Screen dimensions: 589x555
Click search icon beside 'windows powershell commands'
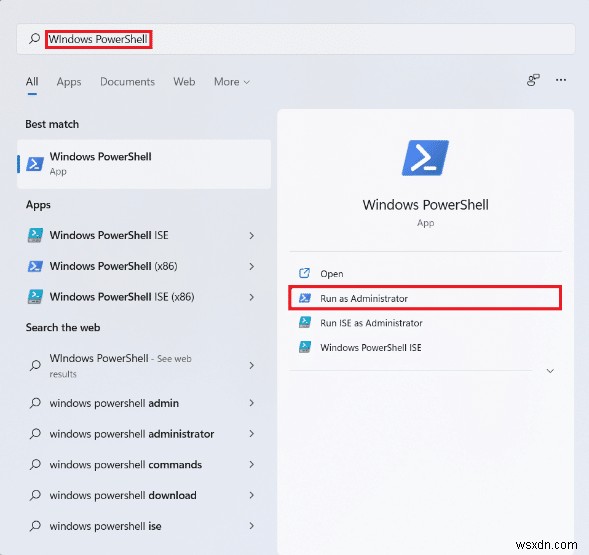click(35, 464)
